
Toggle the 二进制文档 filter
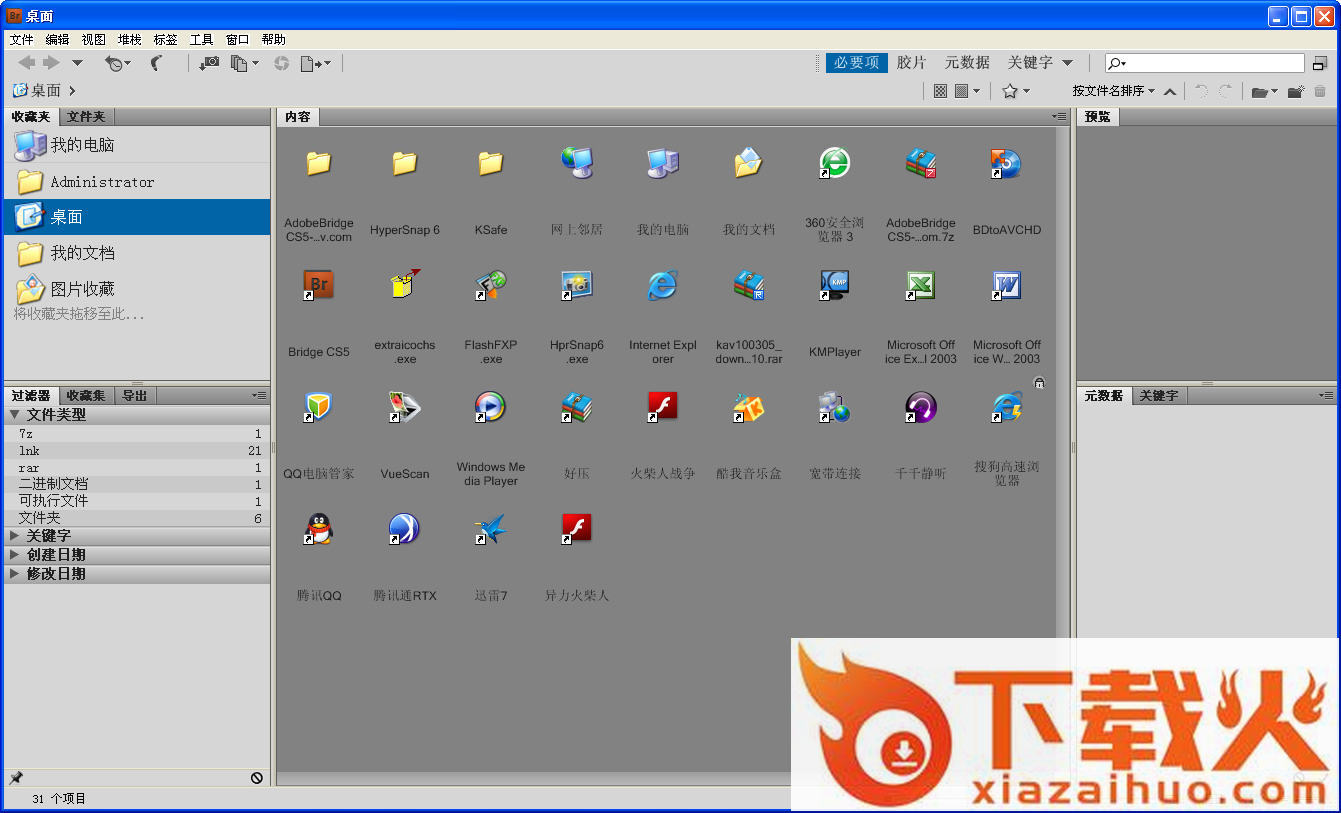point(137,484)
